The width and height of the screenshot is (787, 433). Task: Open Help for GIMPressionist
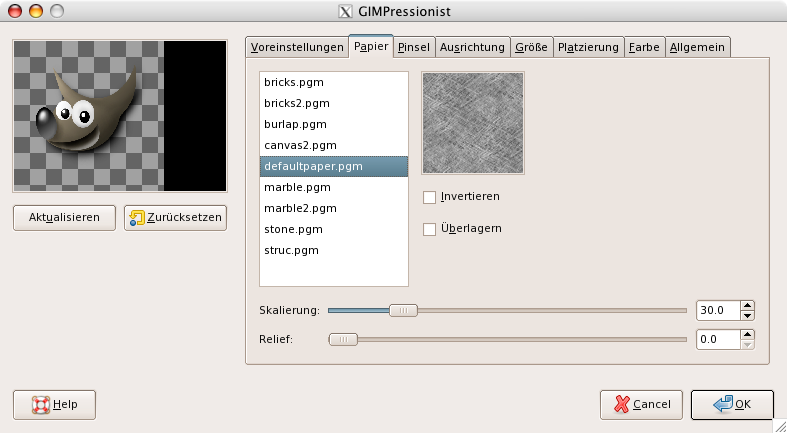54,405
